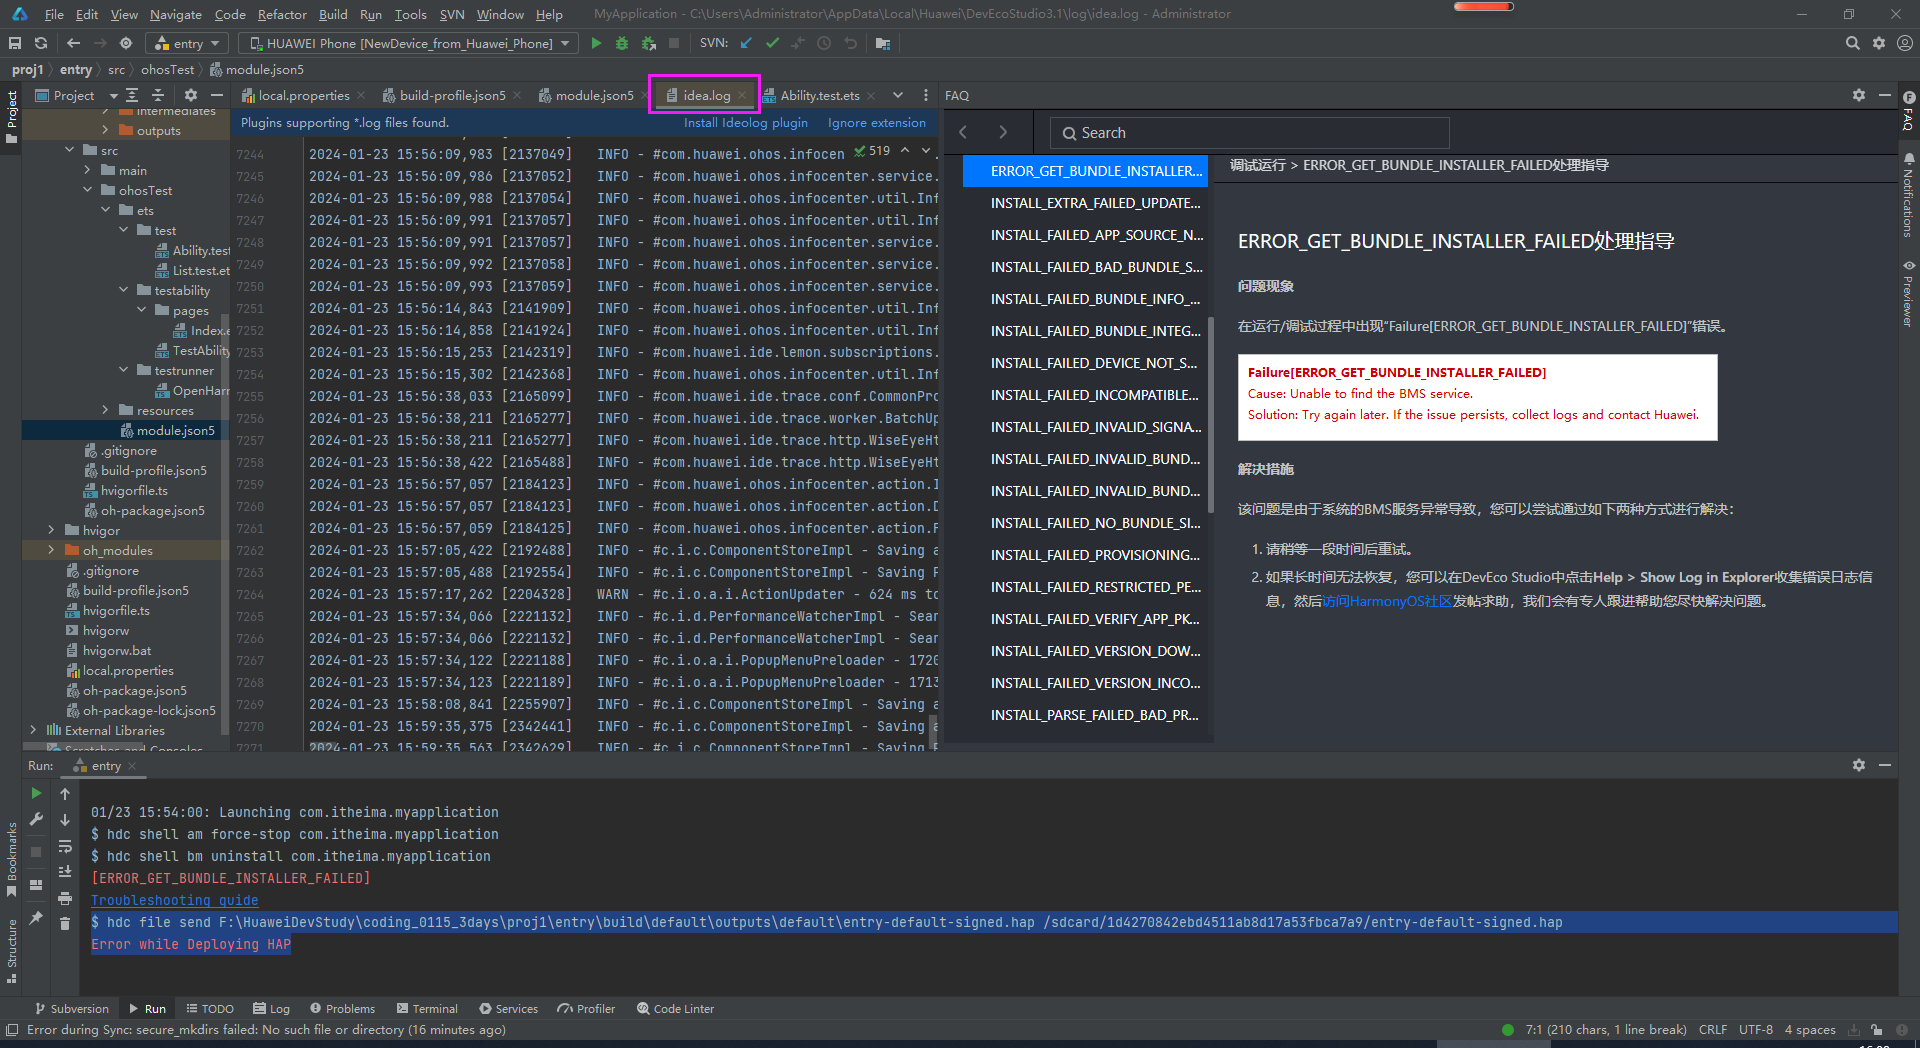
Task: Expand the main folder in project tree
Action: coord(88,170)
